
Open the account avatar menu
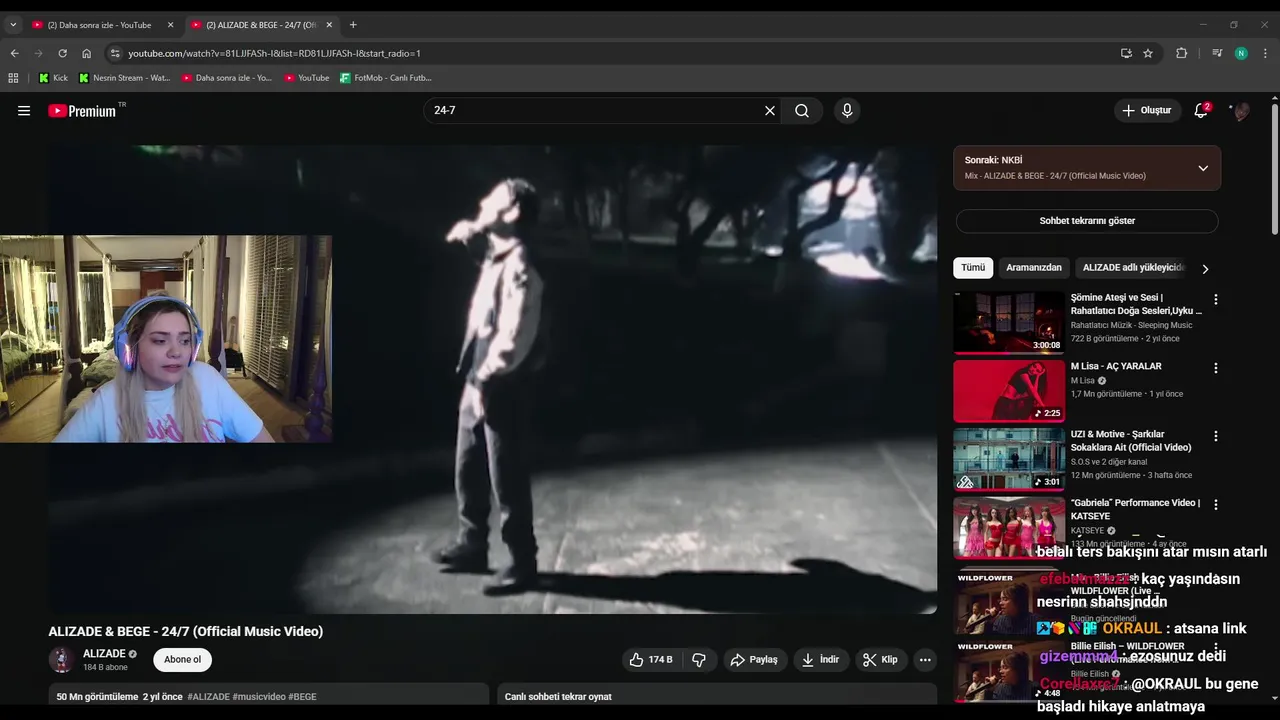1240,111
